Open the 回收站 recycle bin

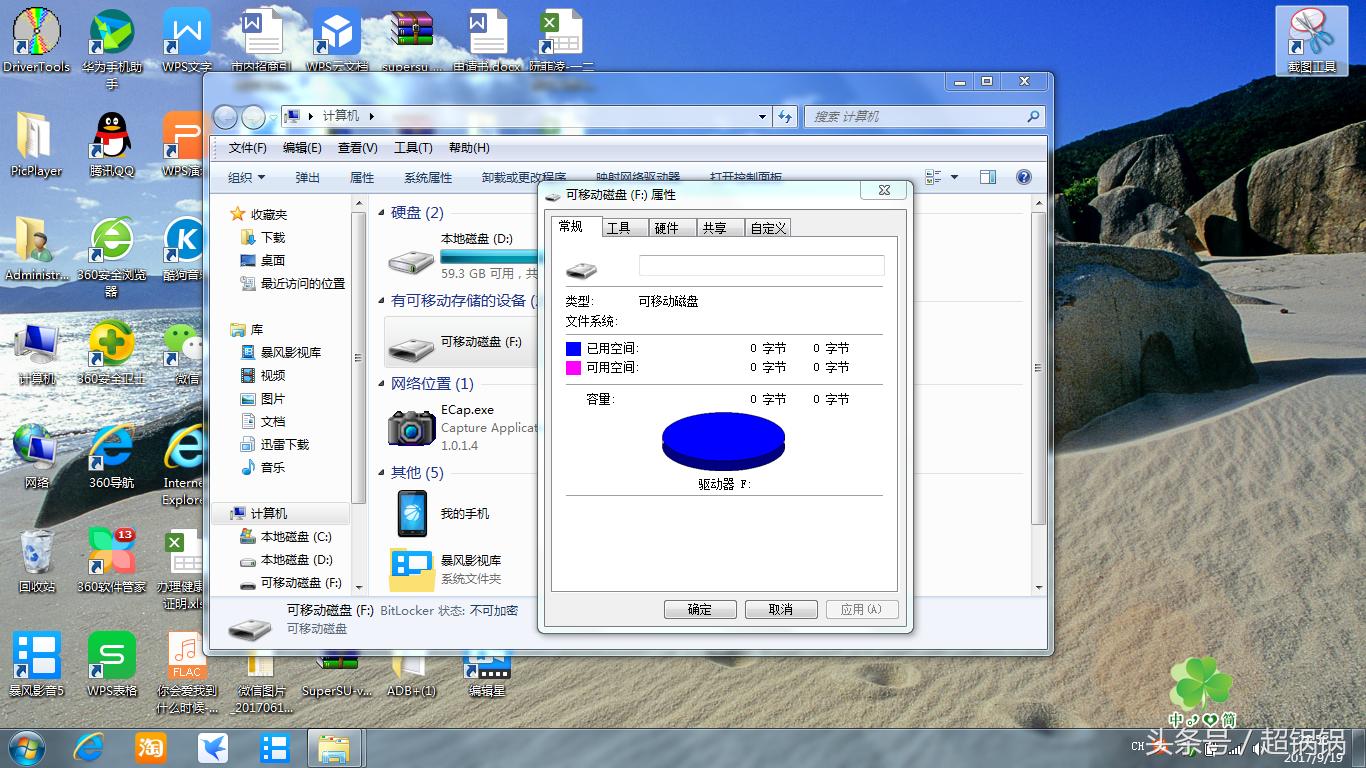[x=35, y=550]
